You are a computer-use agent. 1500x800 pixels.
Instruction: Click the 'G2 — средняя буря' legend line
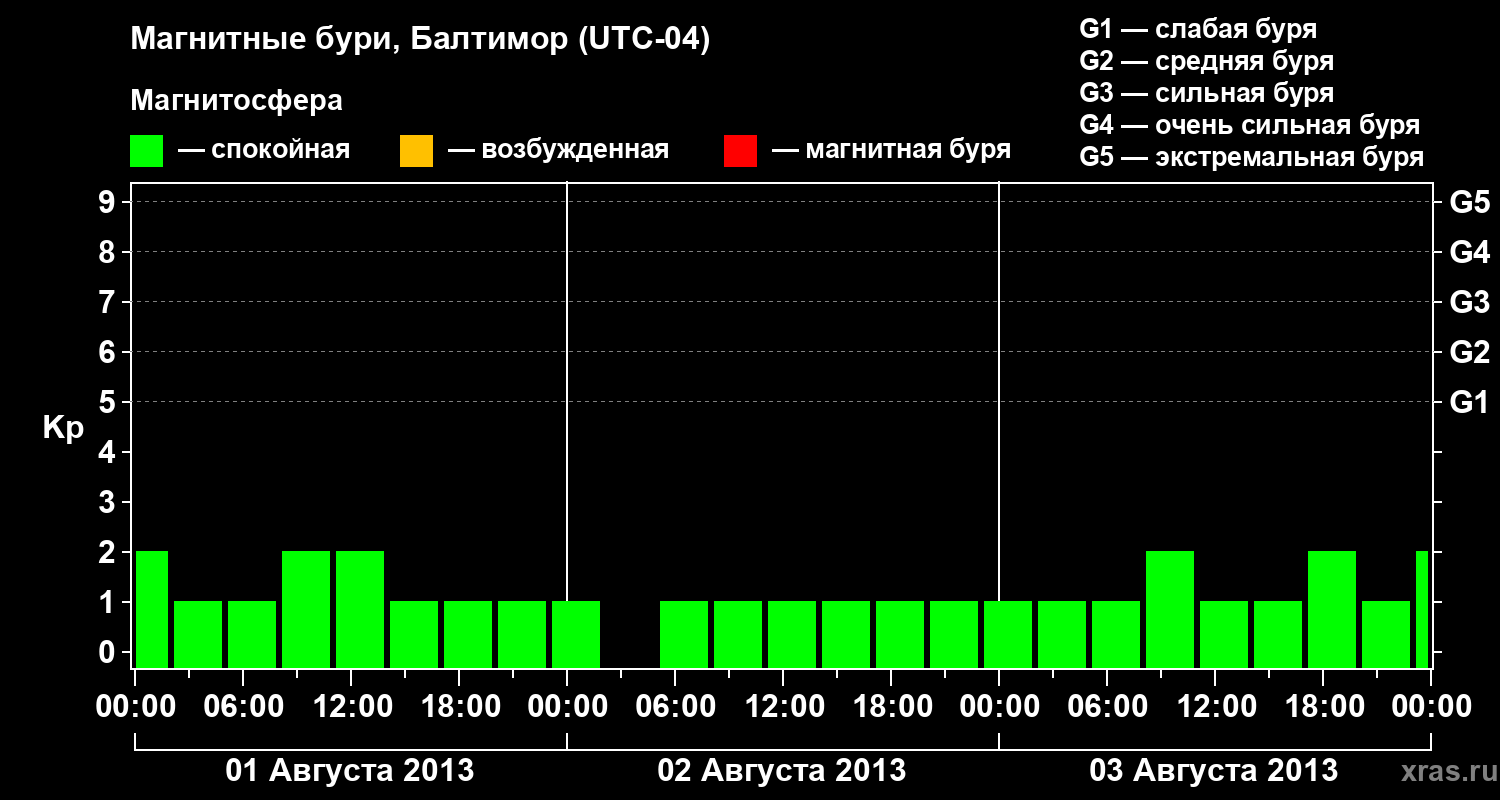coord(1207,61)
